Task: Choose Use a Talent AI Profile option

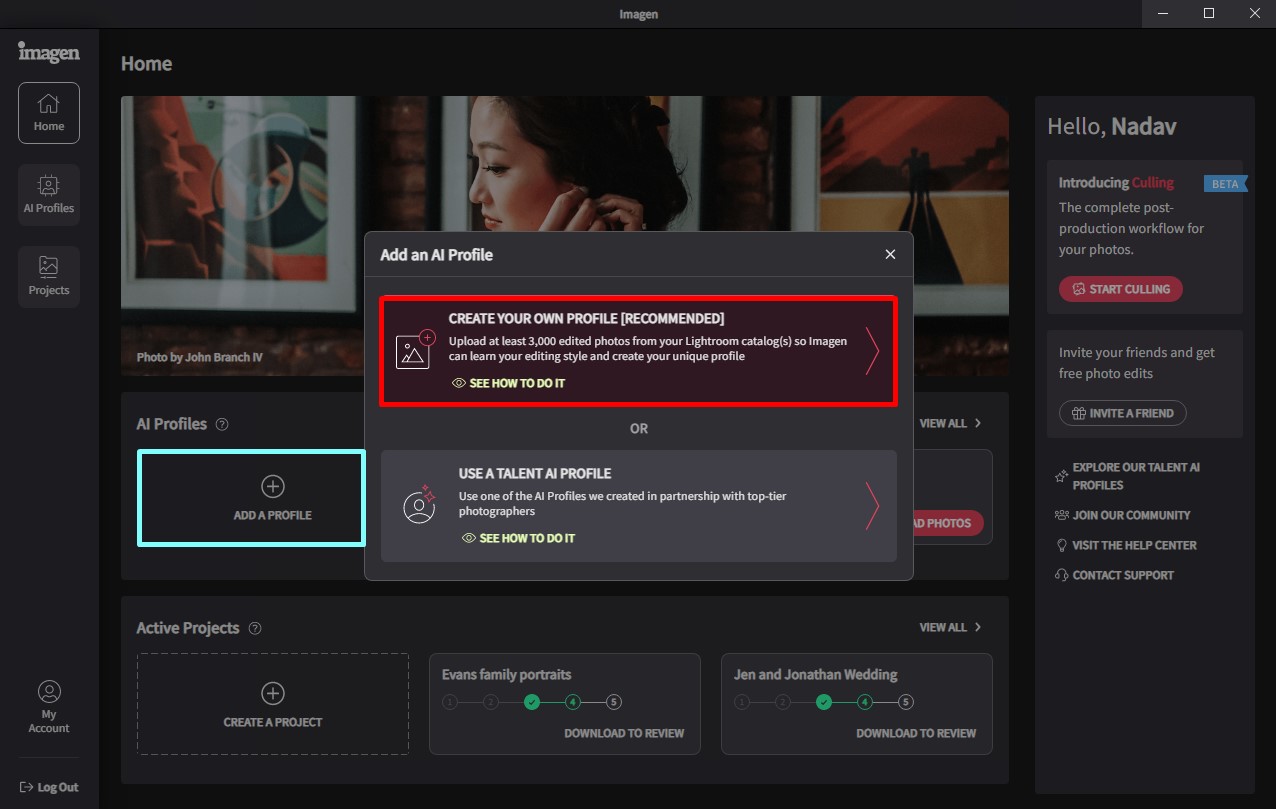Action: (638, 505)
